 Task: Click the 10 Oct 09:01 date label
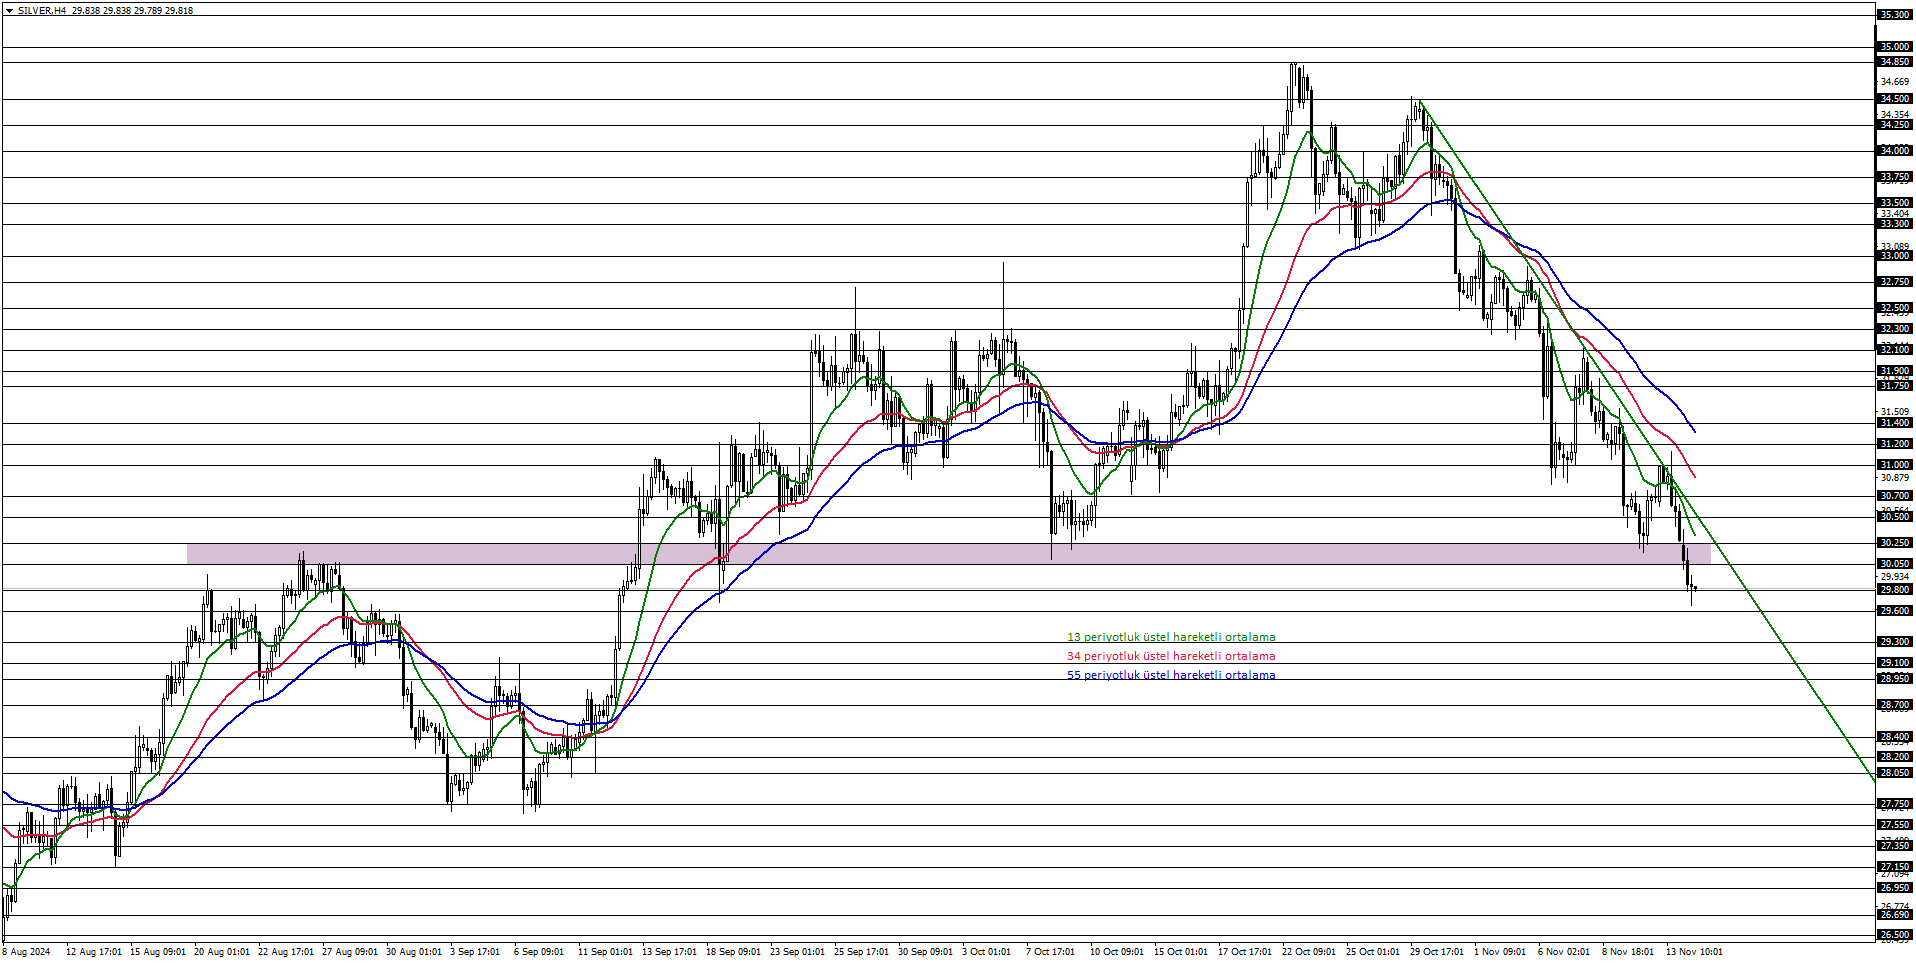coord(1117,952)
